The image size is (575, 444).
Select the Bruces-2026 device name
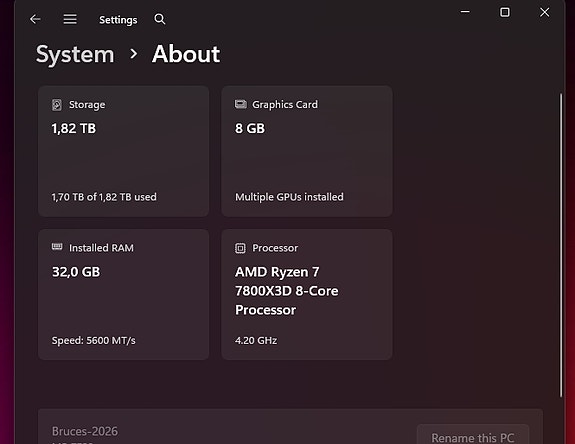[85, 431]
